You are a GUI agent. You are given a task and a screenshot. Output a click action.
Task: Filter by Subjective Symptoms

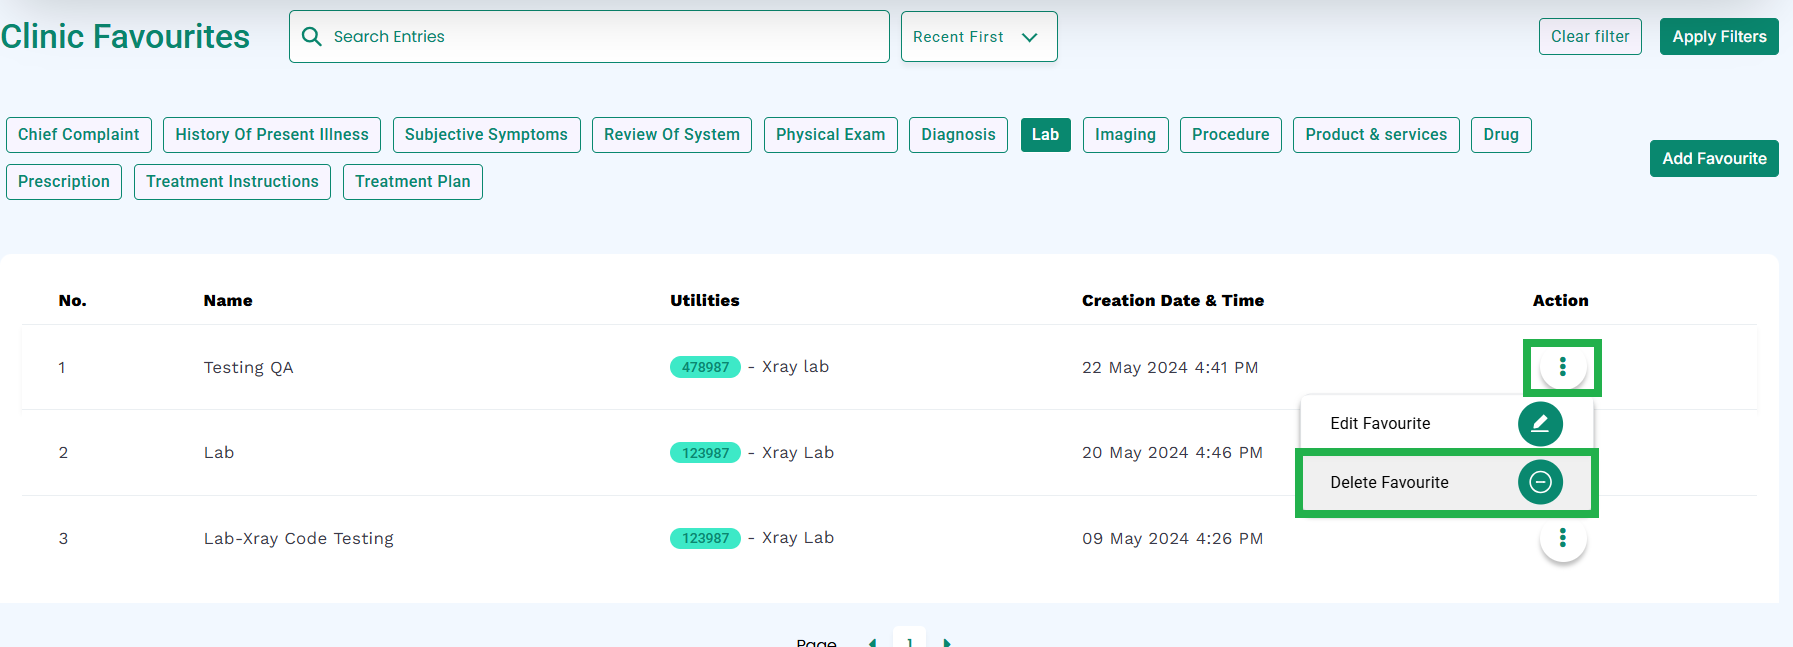[486, 135]
